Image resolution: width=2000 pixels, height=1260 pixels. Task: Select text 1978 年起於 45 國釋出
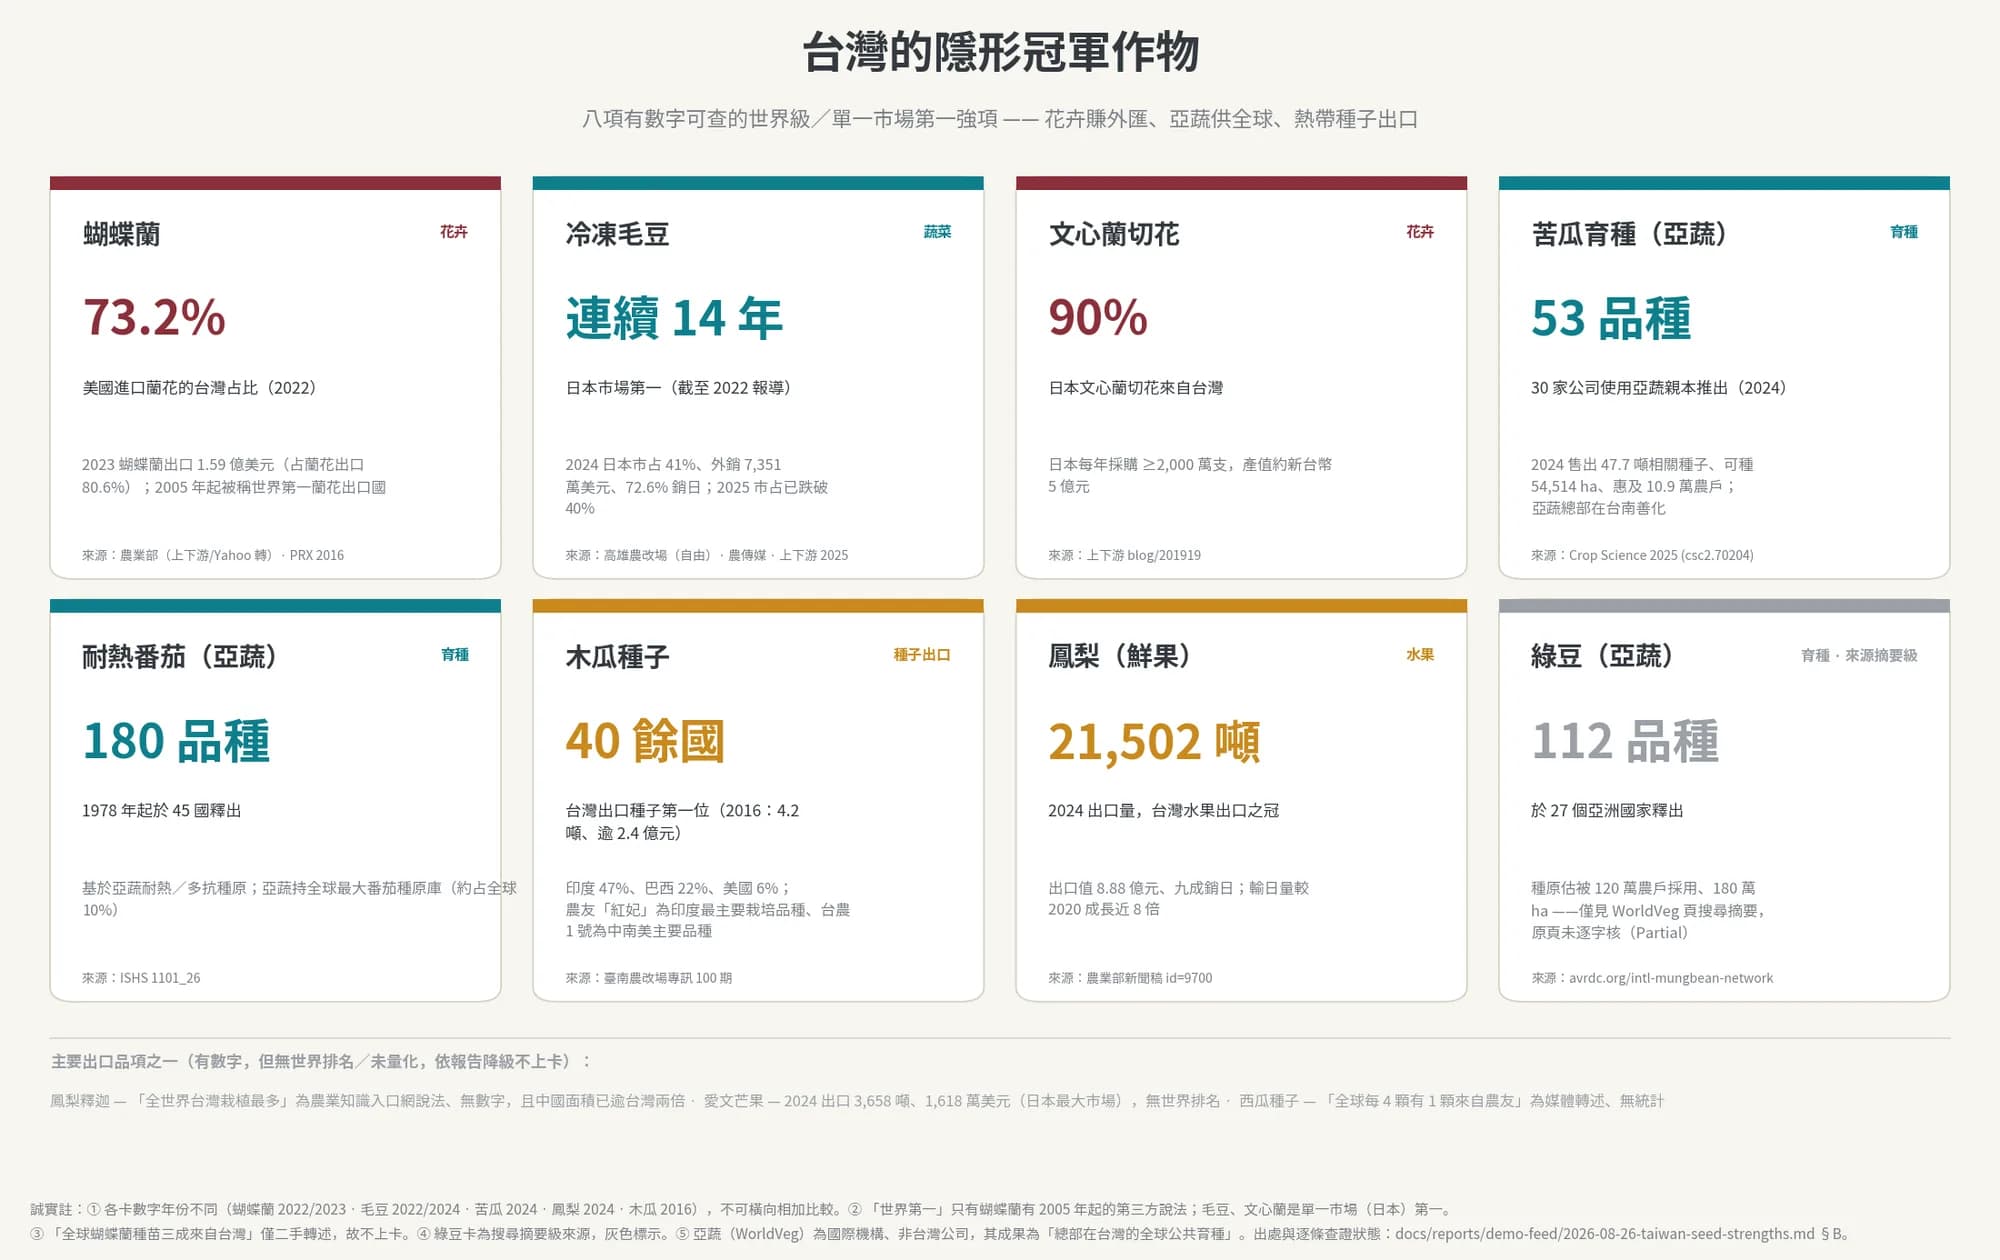[162, 811]
